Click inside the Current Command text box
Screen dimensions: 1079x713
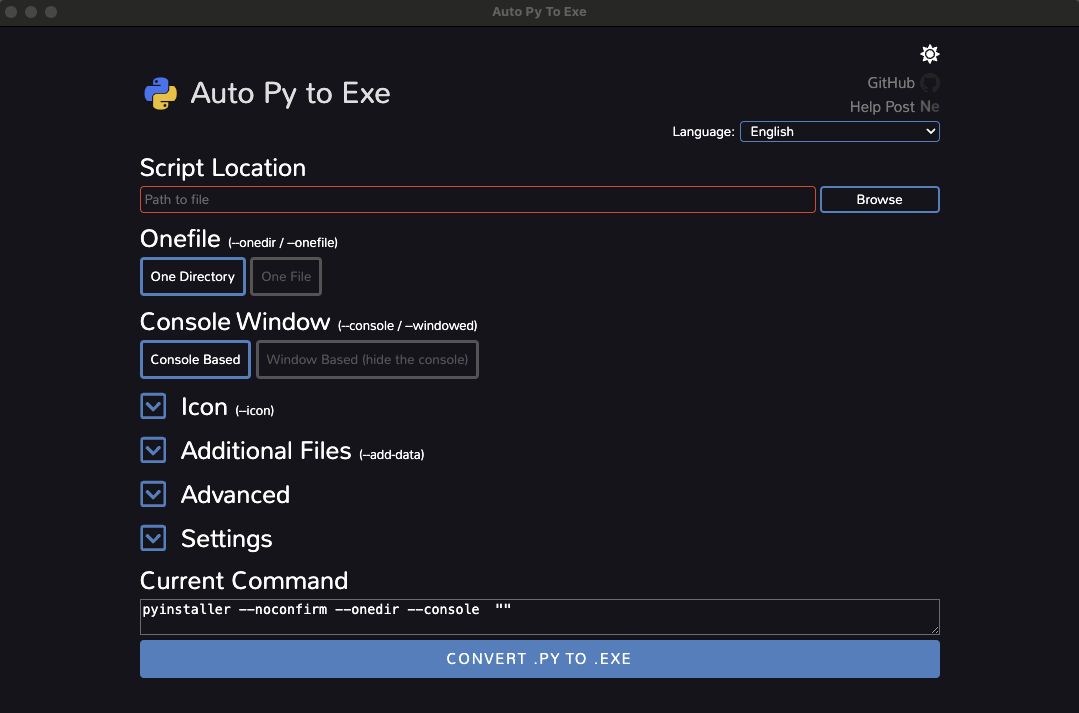539,617
